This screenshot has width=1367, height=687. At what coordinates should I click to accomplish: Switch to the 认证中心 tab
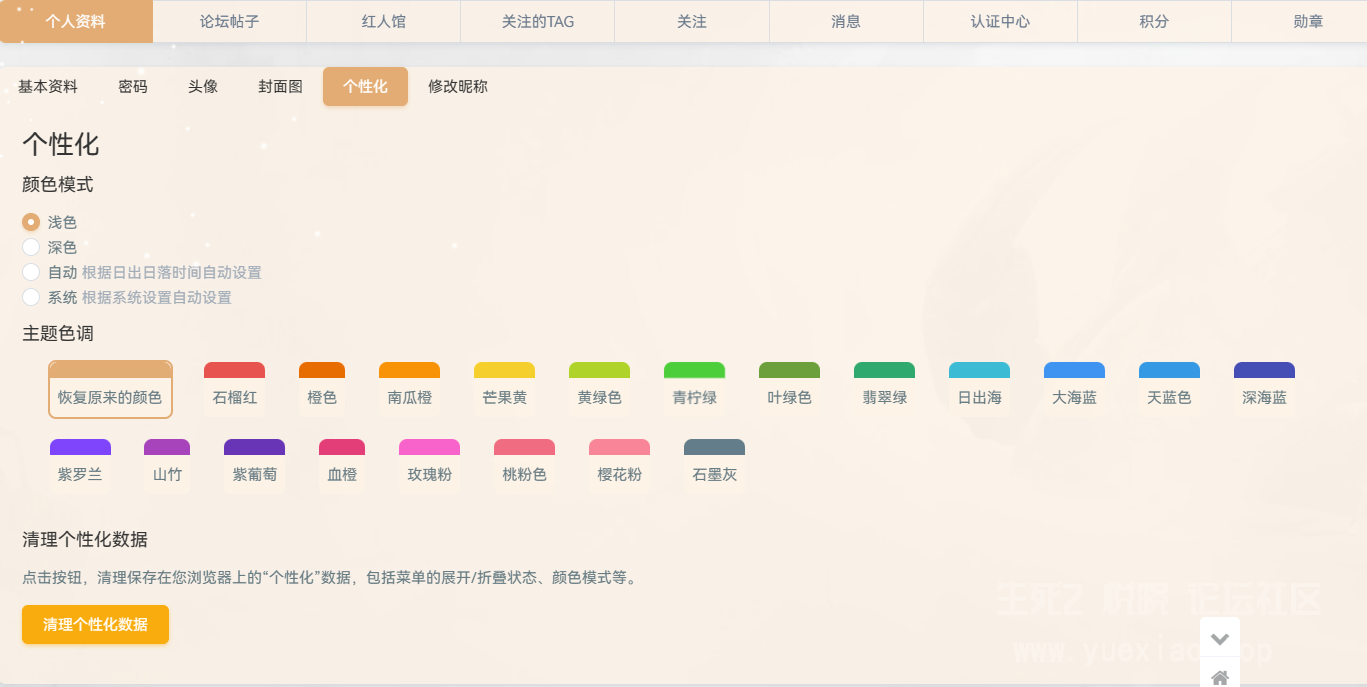(1000, 21)
